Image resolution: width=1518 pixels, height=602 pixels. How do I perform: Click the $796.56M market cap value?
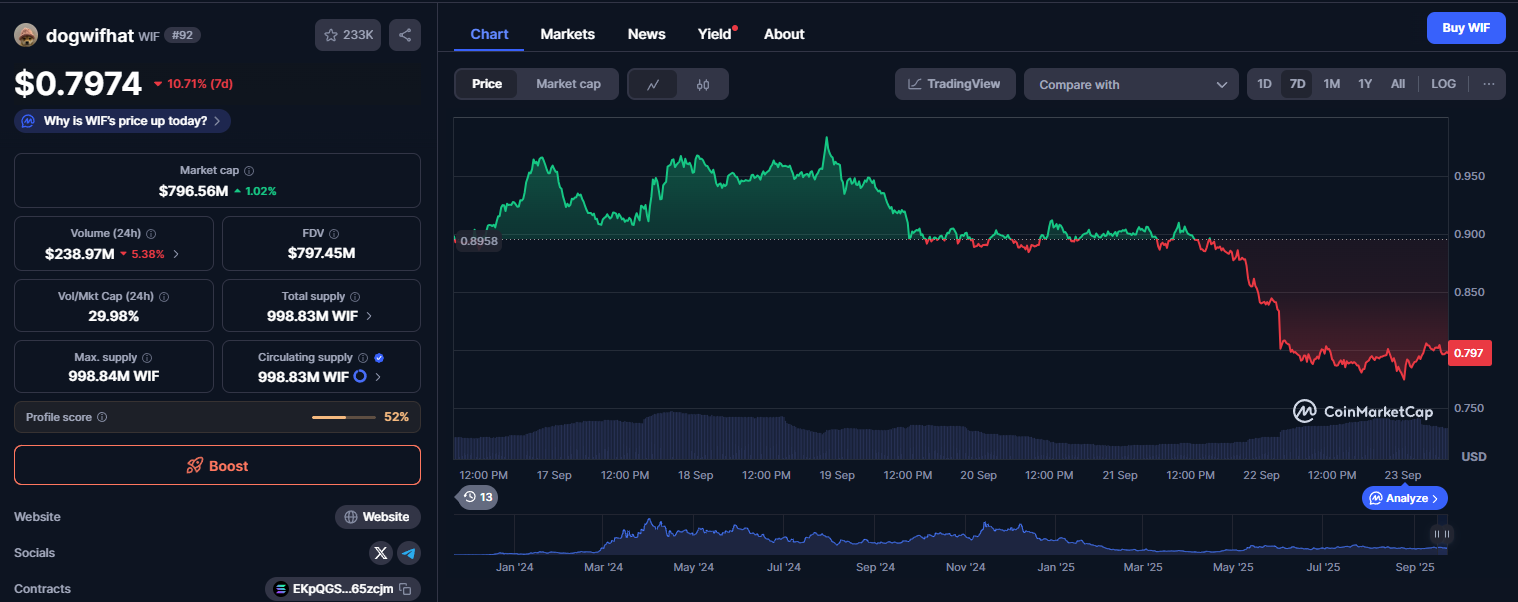pyautogui.click(x=193, y=191)
